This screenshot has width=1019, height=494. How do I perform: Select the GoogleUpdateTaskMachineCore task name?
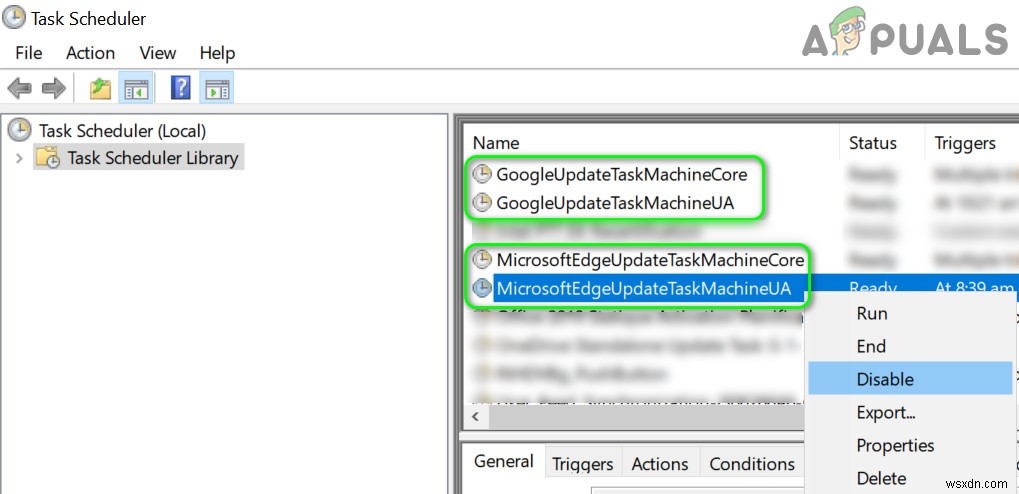(x=622, y=174)
